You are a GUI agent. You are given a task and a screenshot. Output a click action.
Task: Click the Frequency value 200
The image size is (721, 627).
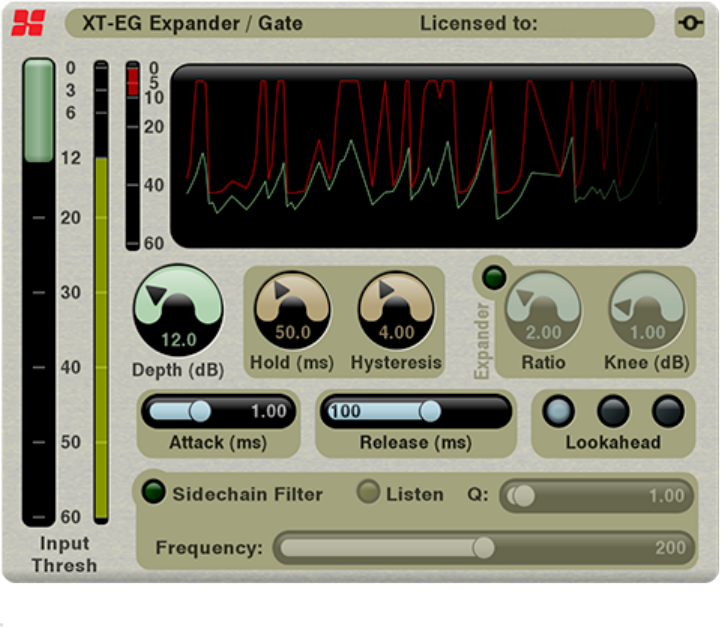670,547
